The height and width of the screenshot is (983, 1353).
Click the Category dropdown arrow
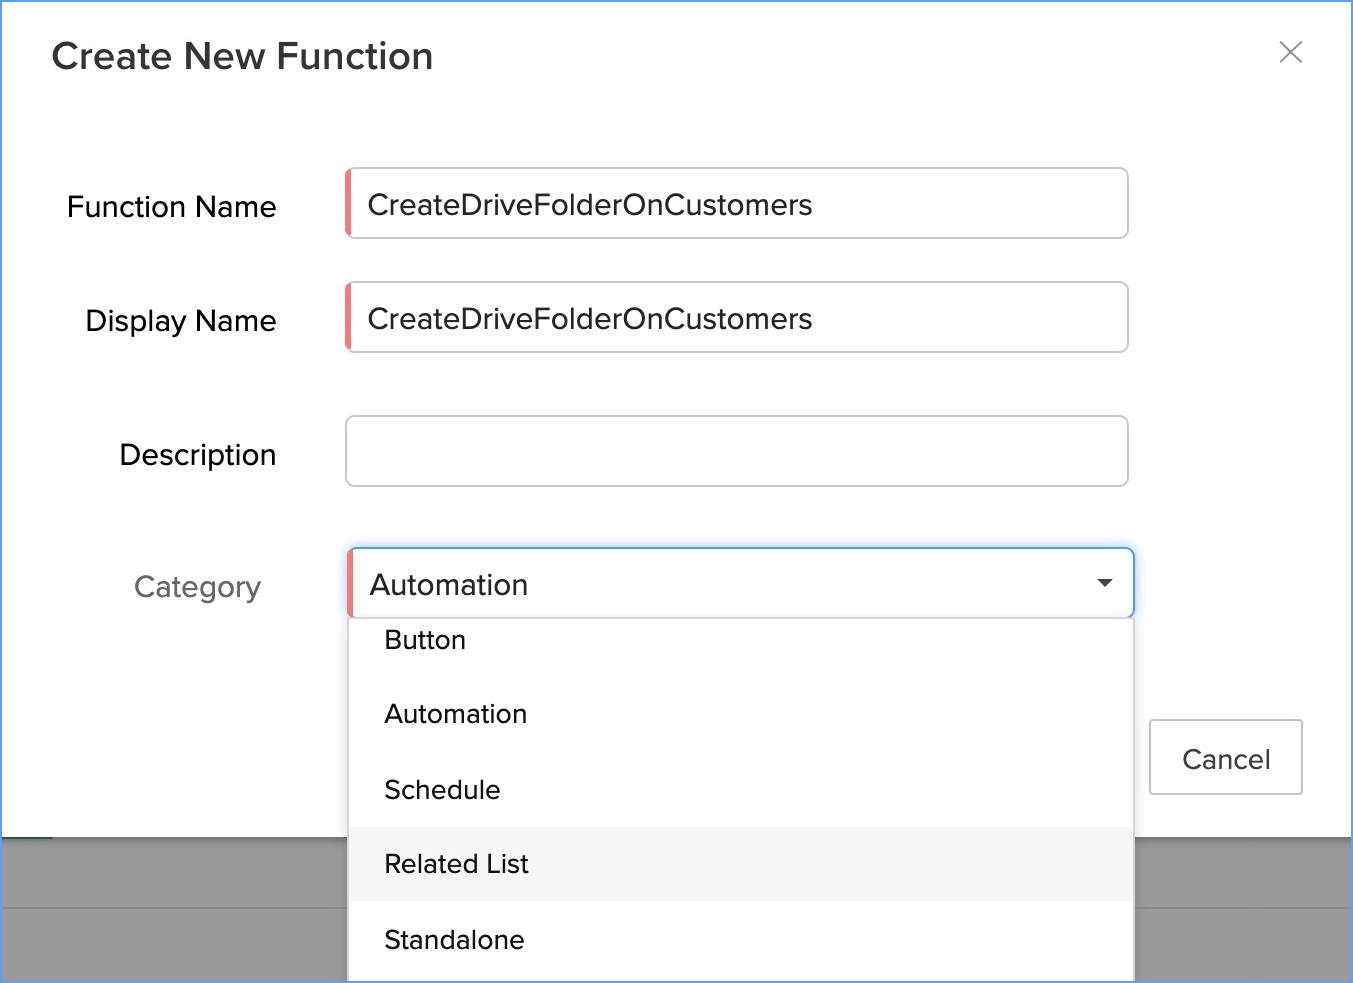pyautogui.click(x=1105, y=583)
